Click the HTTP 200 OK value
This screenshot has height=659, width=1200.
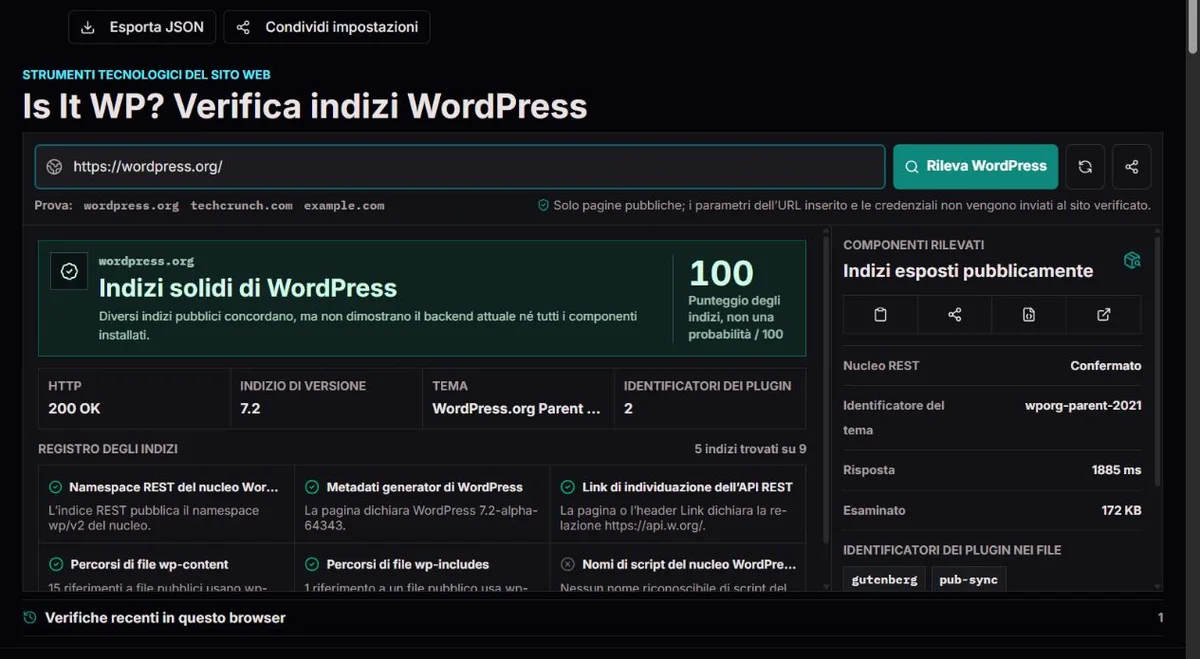[75, 408]
